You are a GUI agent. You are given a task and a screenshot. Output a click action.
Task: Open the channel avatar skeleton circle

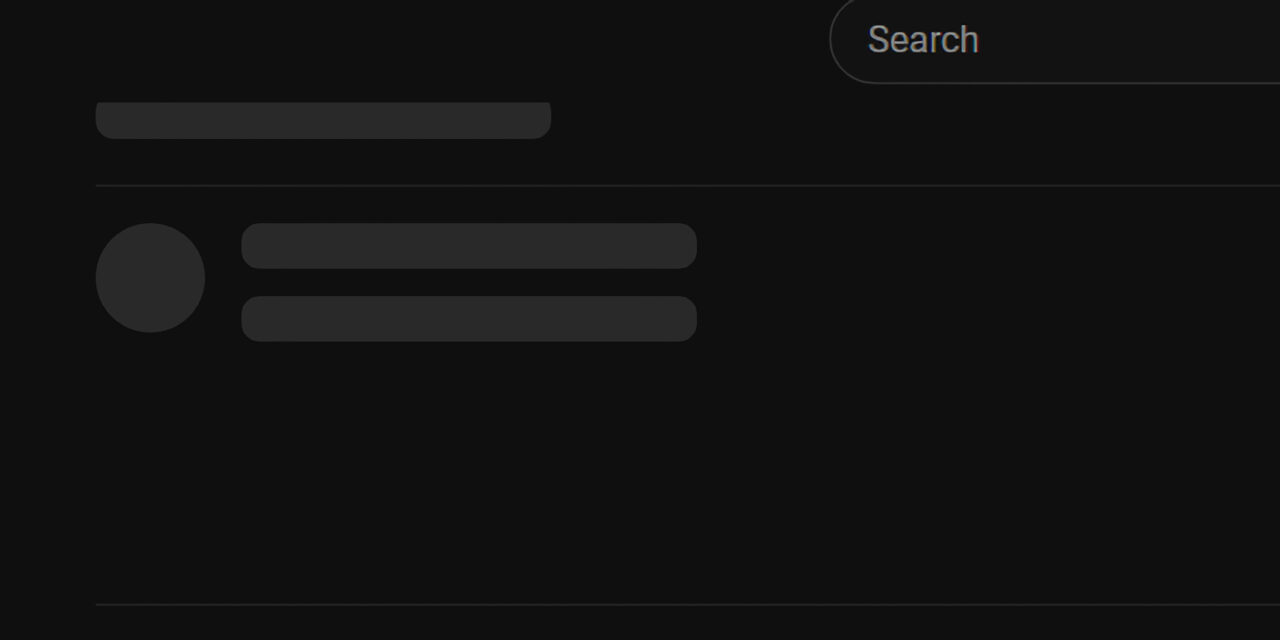click(150, 278)
